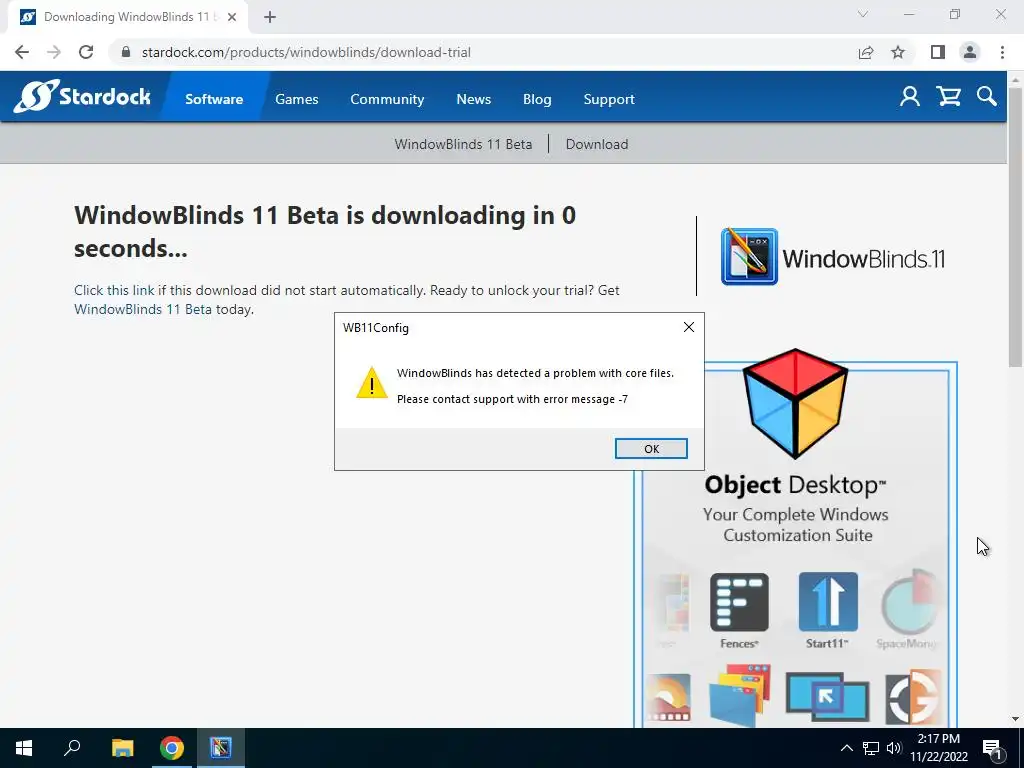Open the Games menu
The width and height of the screenshot is (1024, 768).
(296, 99)
